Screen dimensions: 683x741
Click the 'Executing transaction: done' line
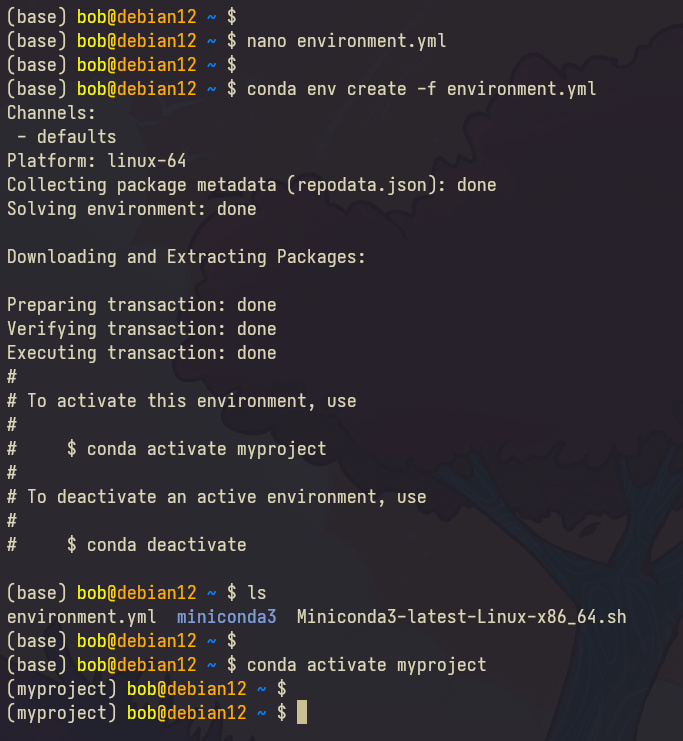click(141, 353)
